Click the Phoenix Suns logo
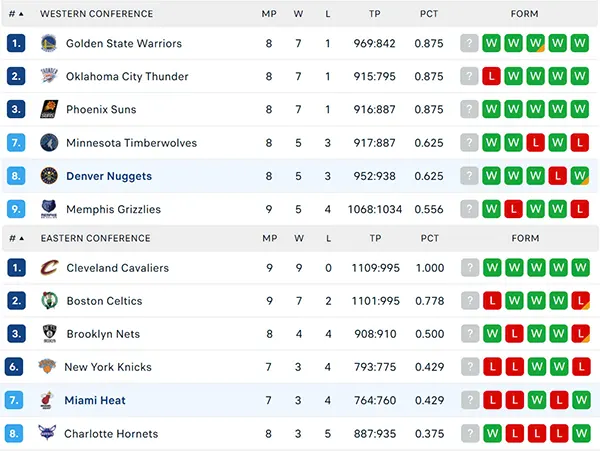Viewport: 600px width, 451px height. coord(49,109)
